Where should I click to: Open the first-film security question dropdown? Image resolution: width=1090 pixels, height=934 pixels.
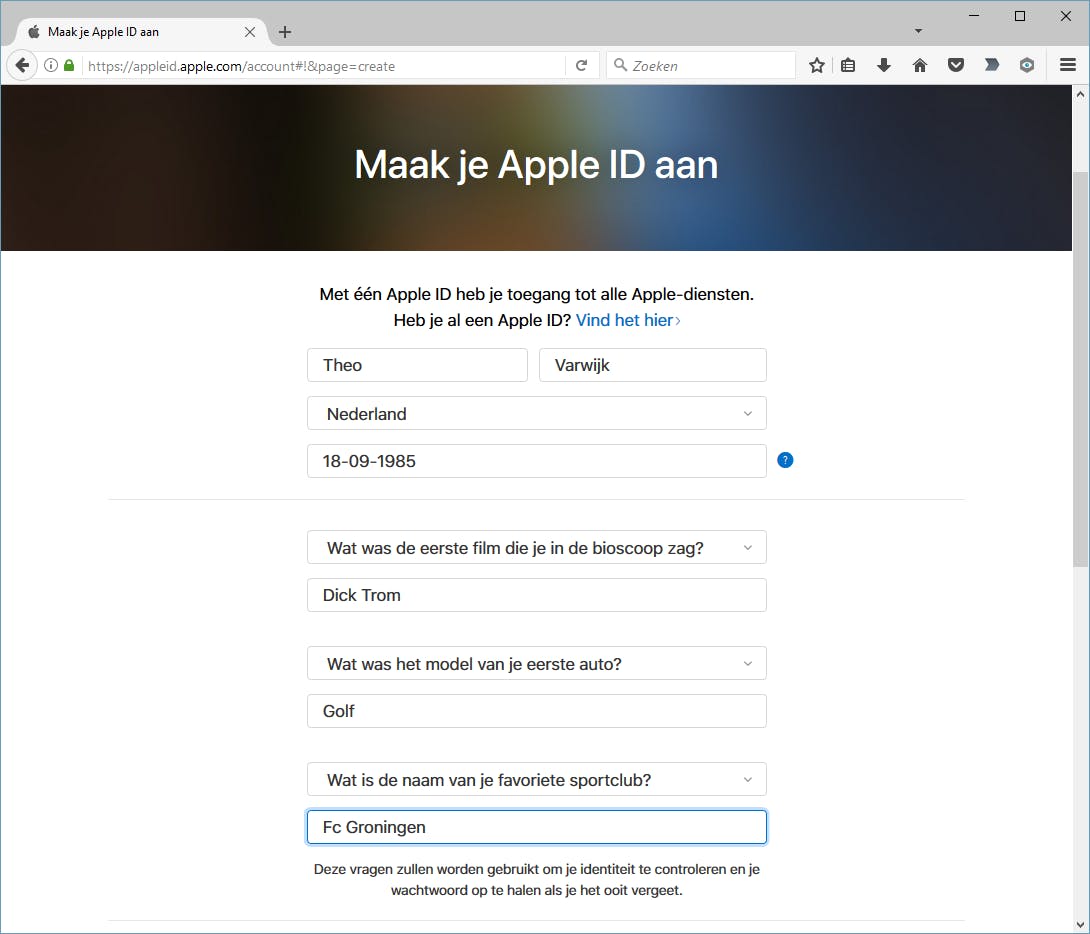tap(537, 548)
